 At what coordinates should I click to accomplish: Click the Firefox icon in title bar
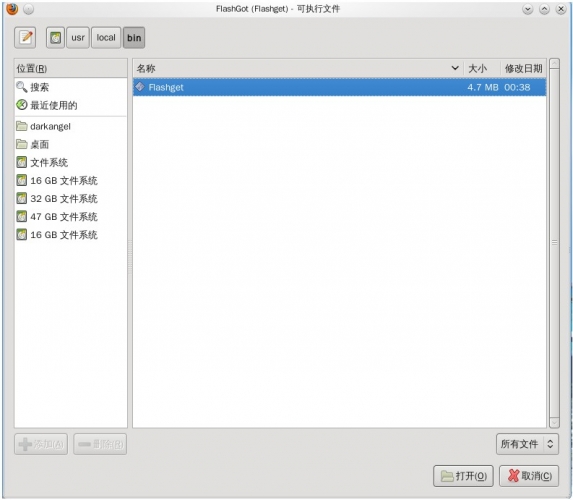[x=12, y=9]
